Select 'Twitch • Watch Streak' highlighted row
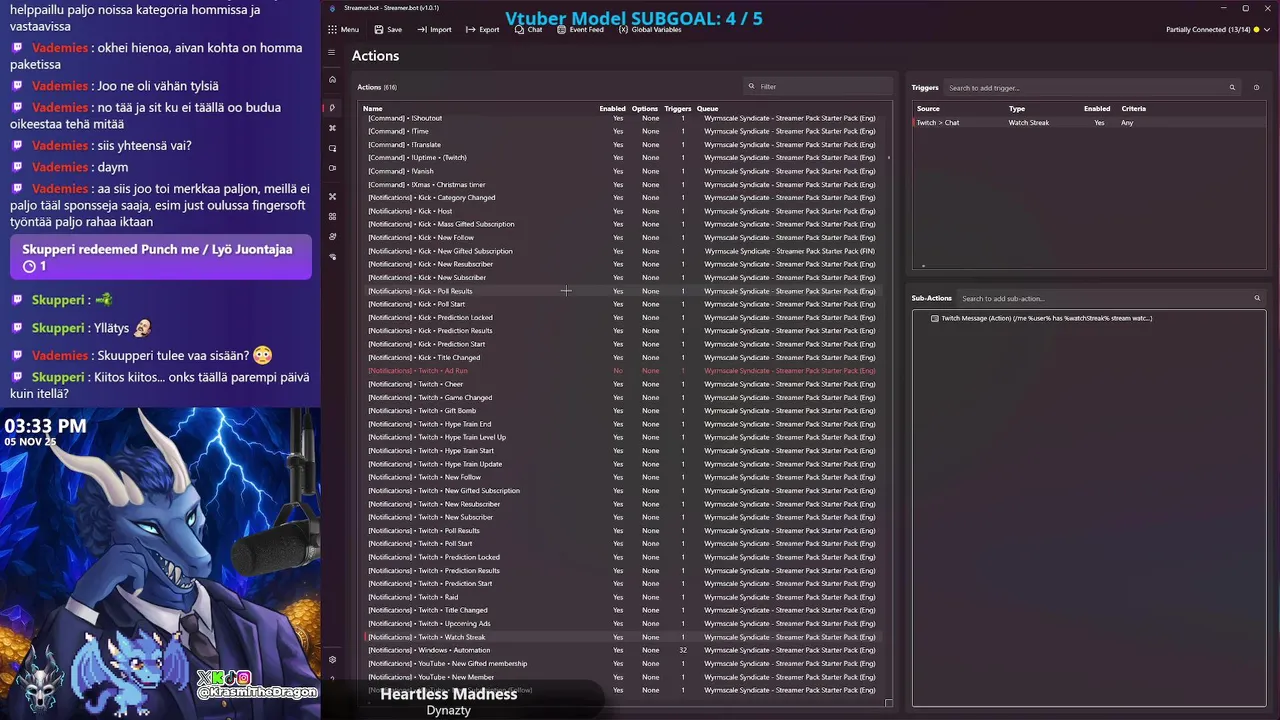This screenshot has height=720, width=1280. coord(623,637)
